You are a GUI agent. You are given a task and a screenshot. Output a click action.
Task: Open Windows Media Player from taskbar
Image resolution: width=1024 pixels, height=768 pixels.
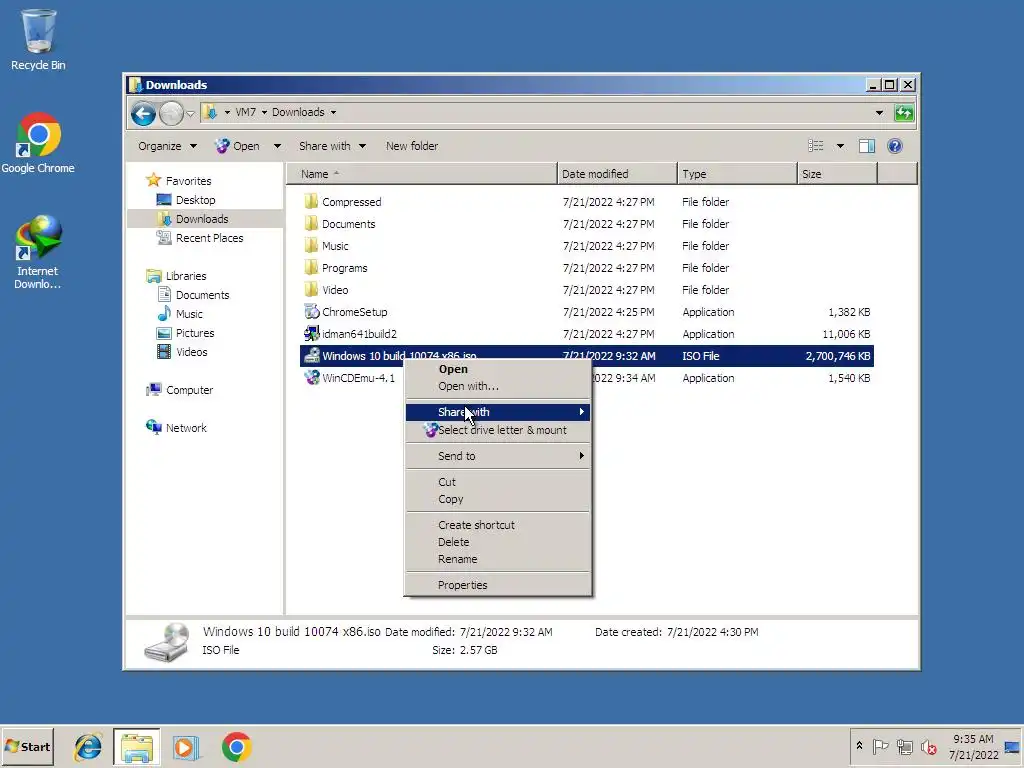pos(185,747)
